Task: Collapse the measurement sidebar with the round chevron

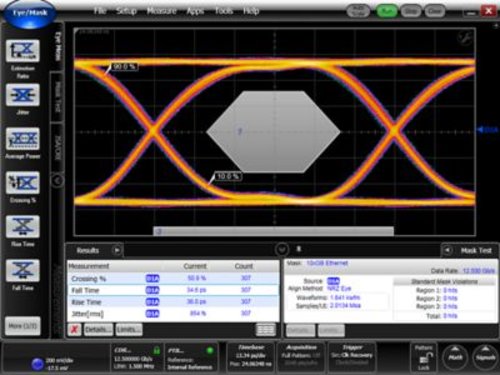Action: click(x=57, y=181)
